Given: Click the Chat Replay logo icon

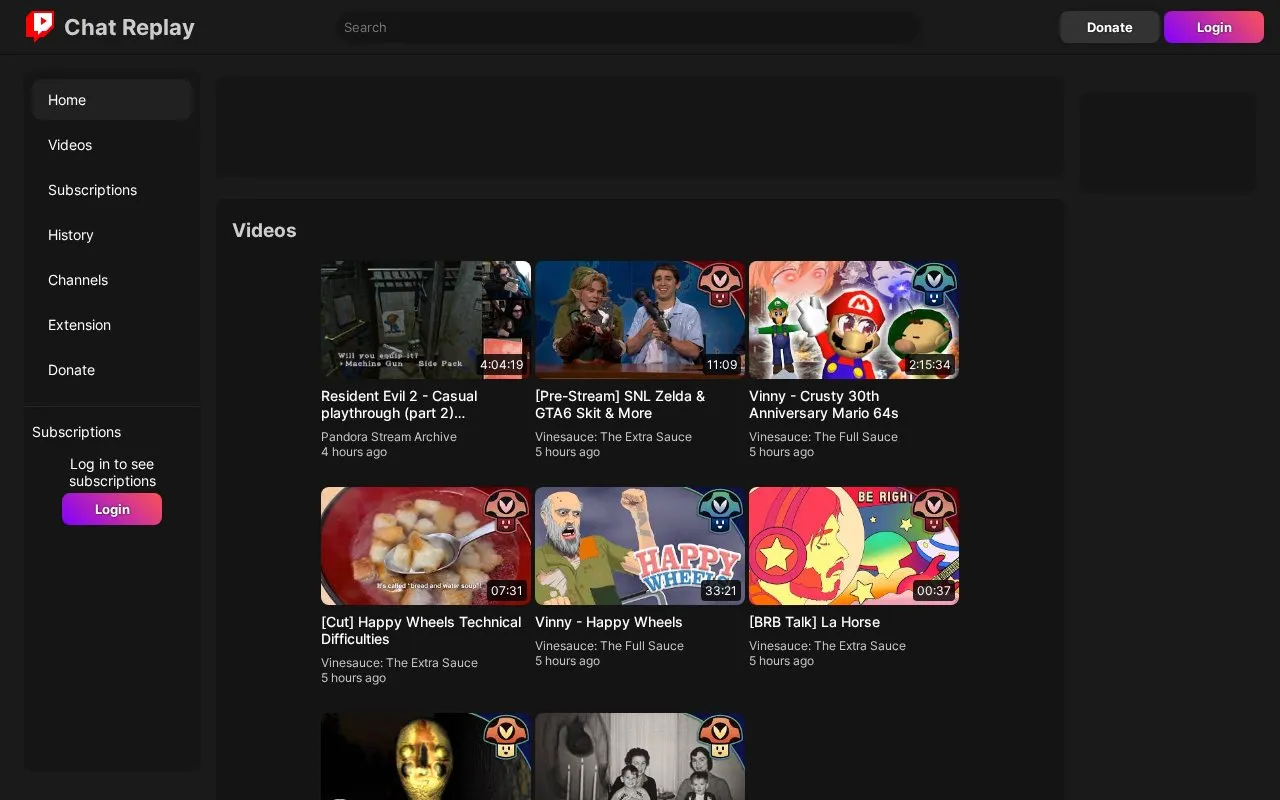Looking at the screenshot, I should point(40,26).
